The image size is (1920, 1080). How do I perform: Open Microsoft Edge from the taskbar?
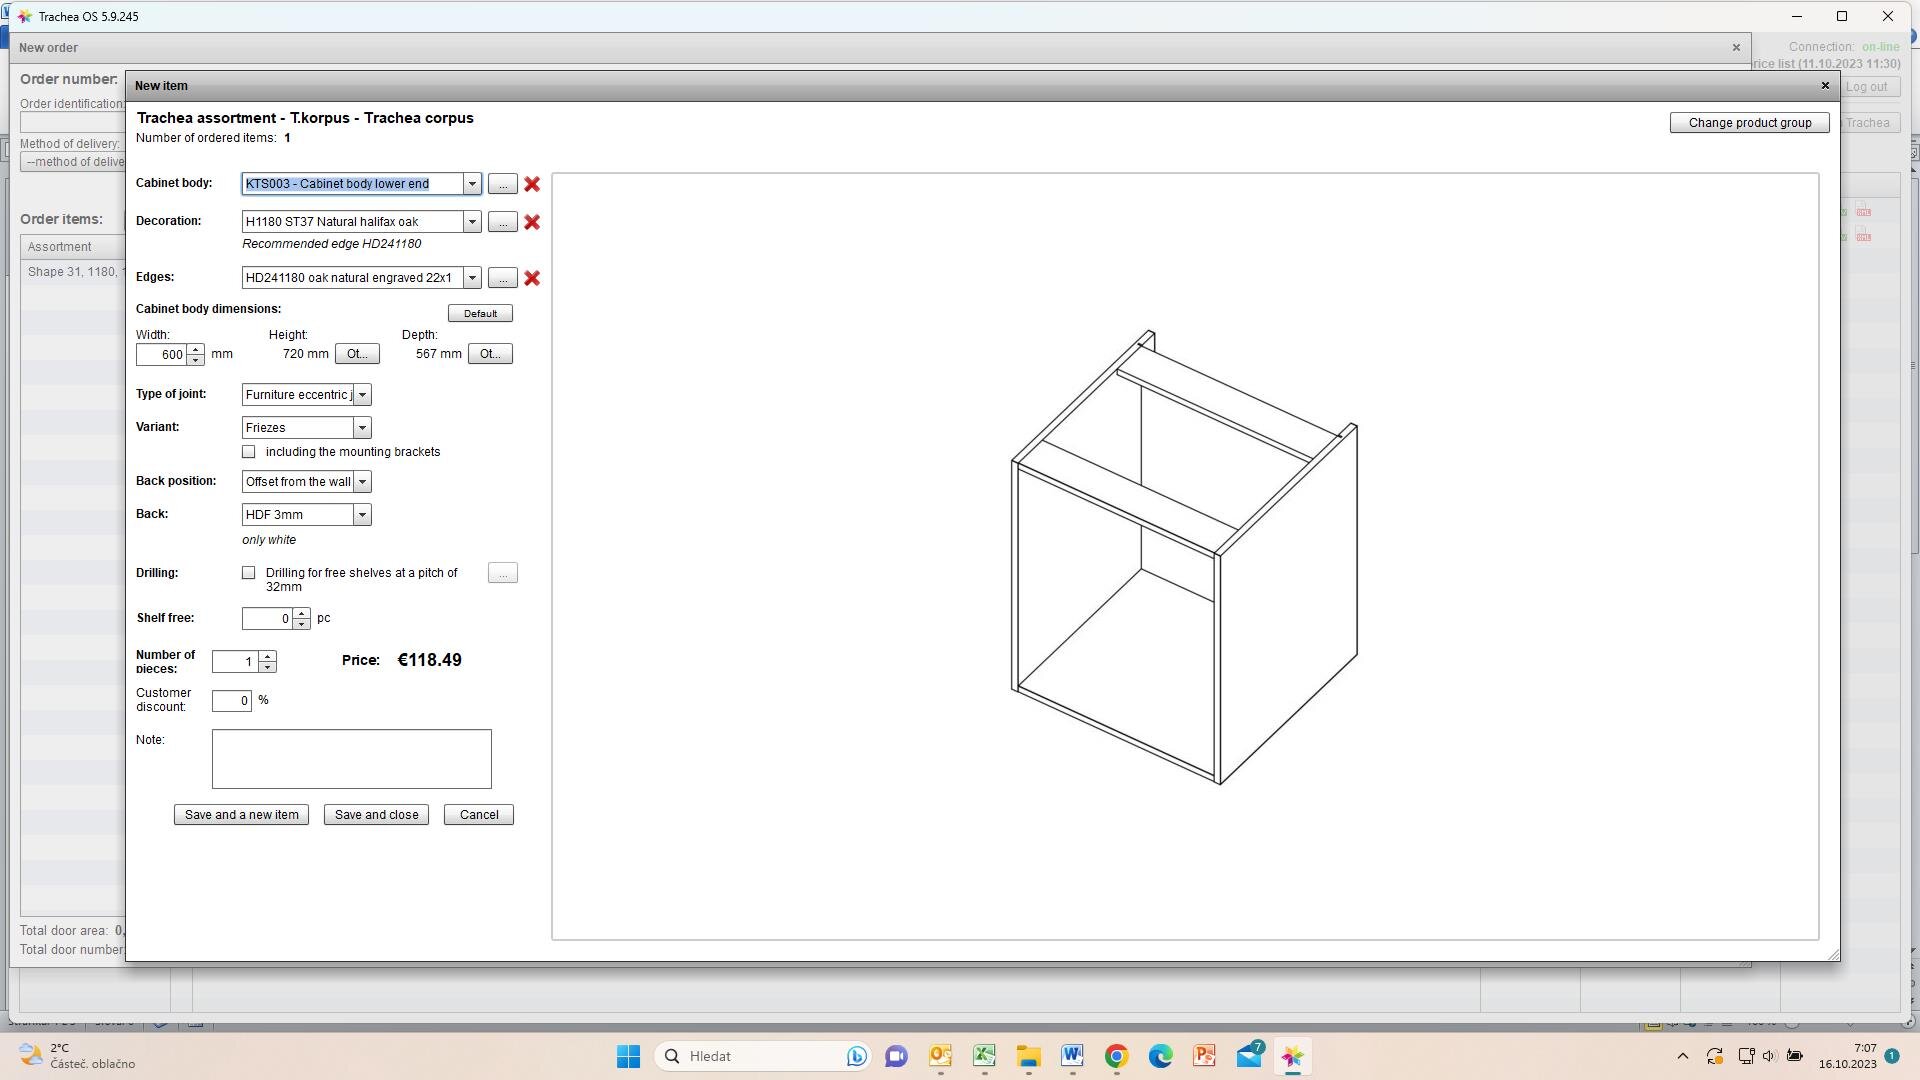pos(1160,1056)
